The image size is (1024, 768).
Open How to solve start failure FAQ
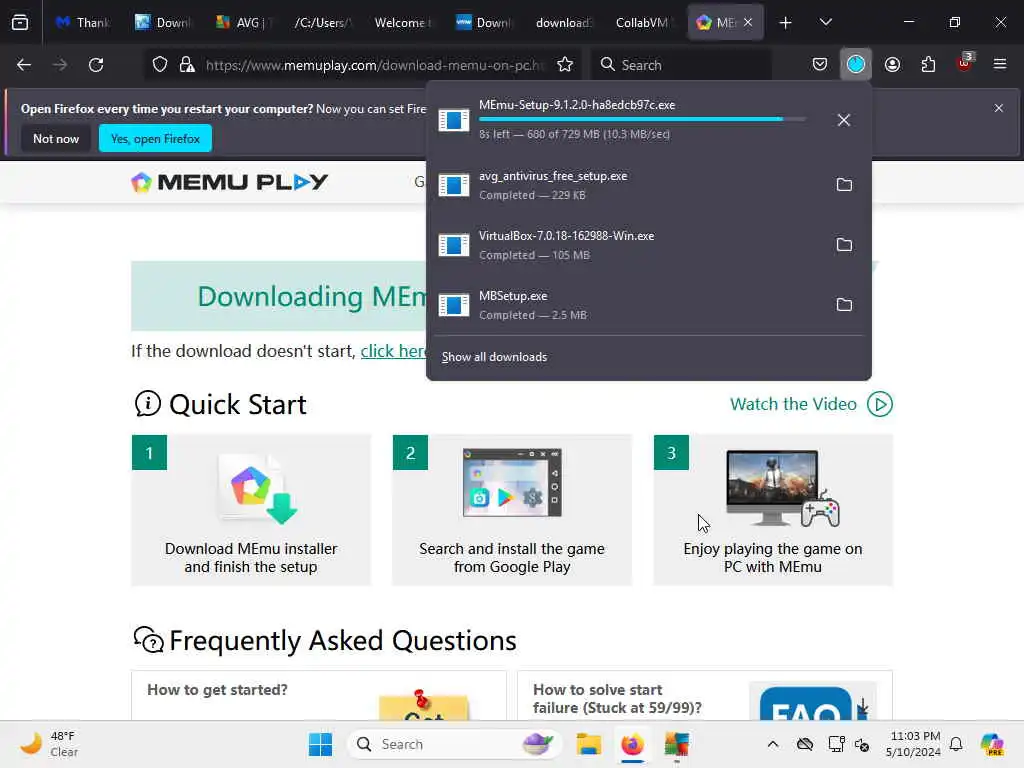coord(705,696)
